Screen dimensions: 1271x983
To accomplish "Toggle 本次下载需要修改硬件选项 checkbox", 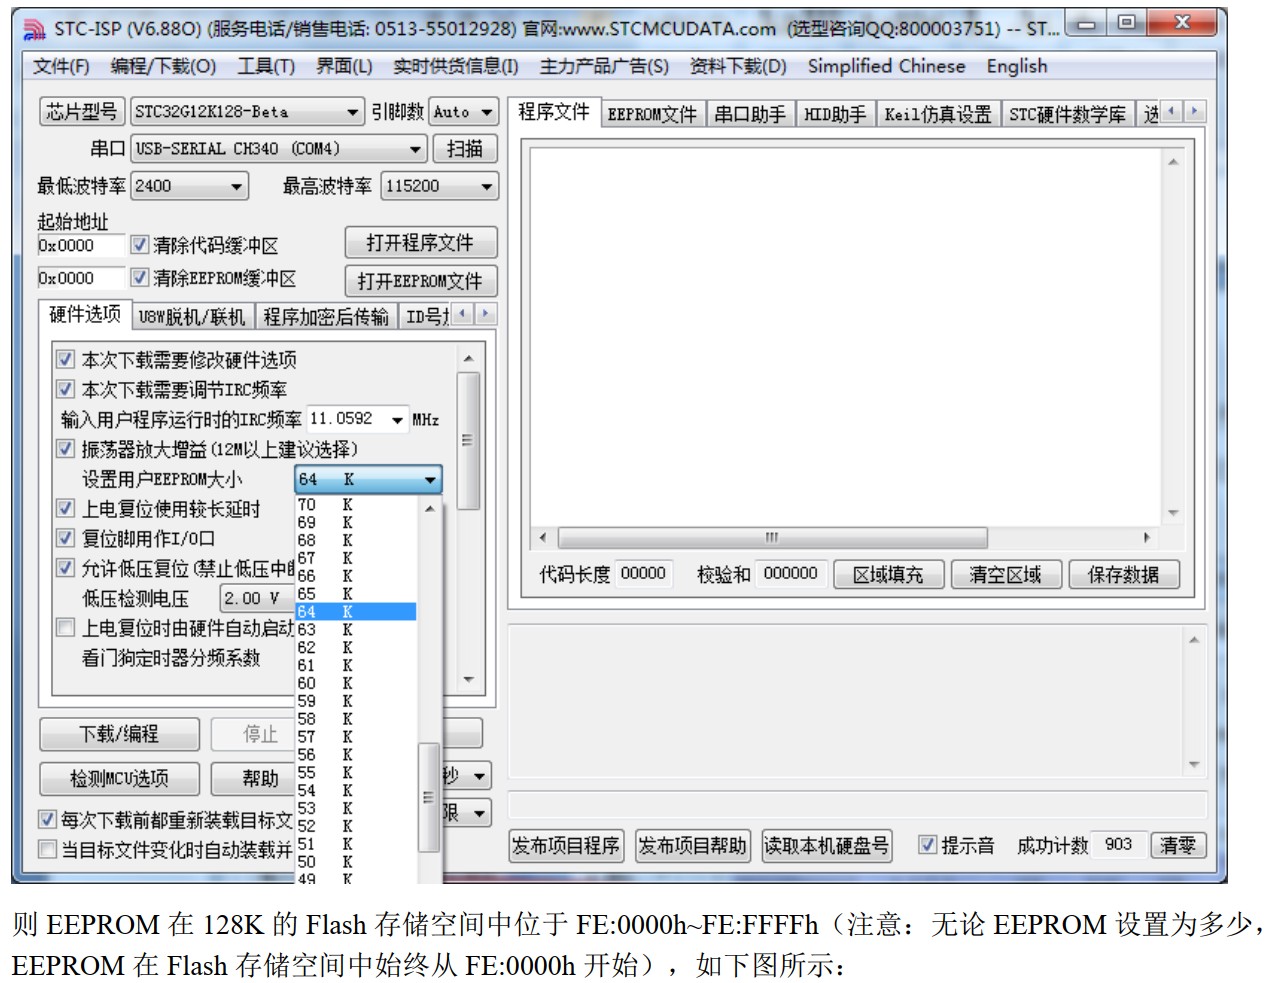I will pos(66,359).
